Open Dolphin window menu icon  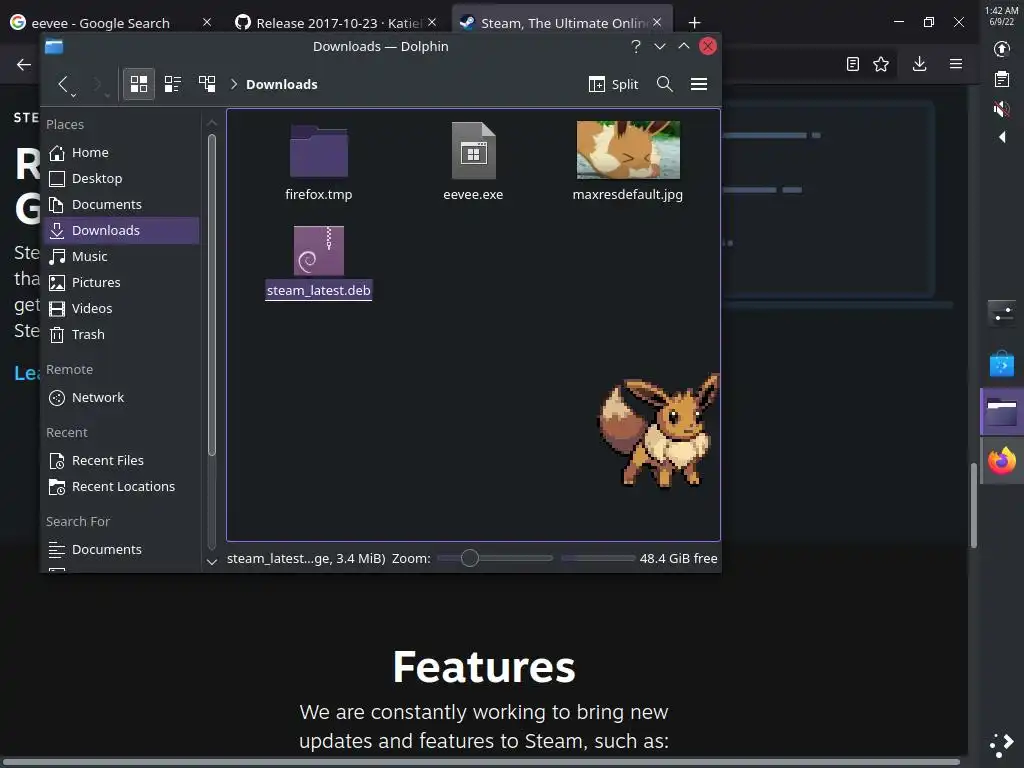pos(54,46)
